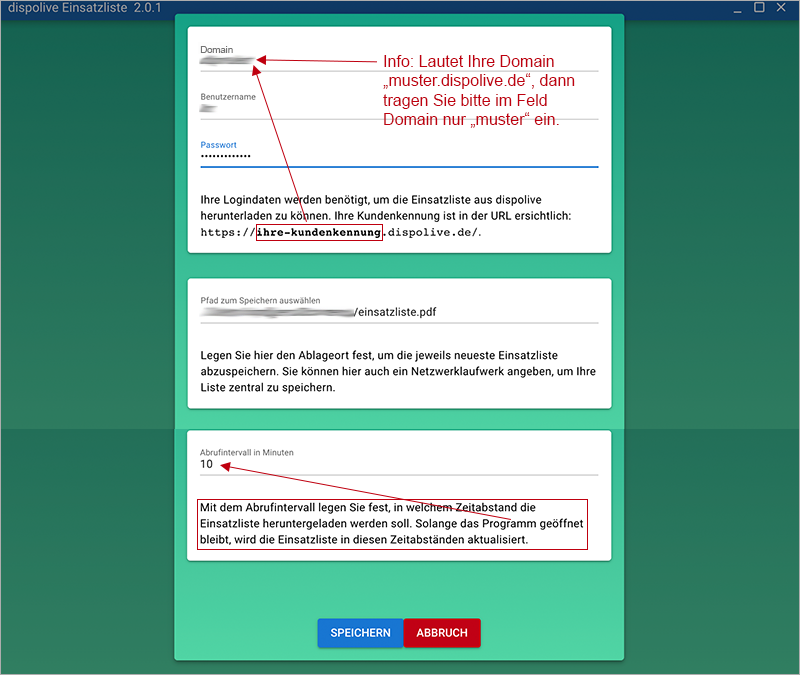Maximize the dispolive Einsatzliste window
800x675 pixels.
[759, 8]
